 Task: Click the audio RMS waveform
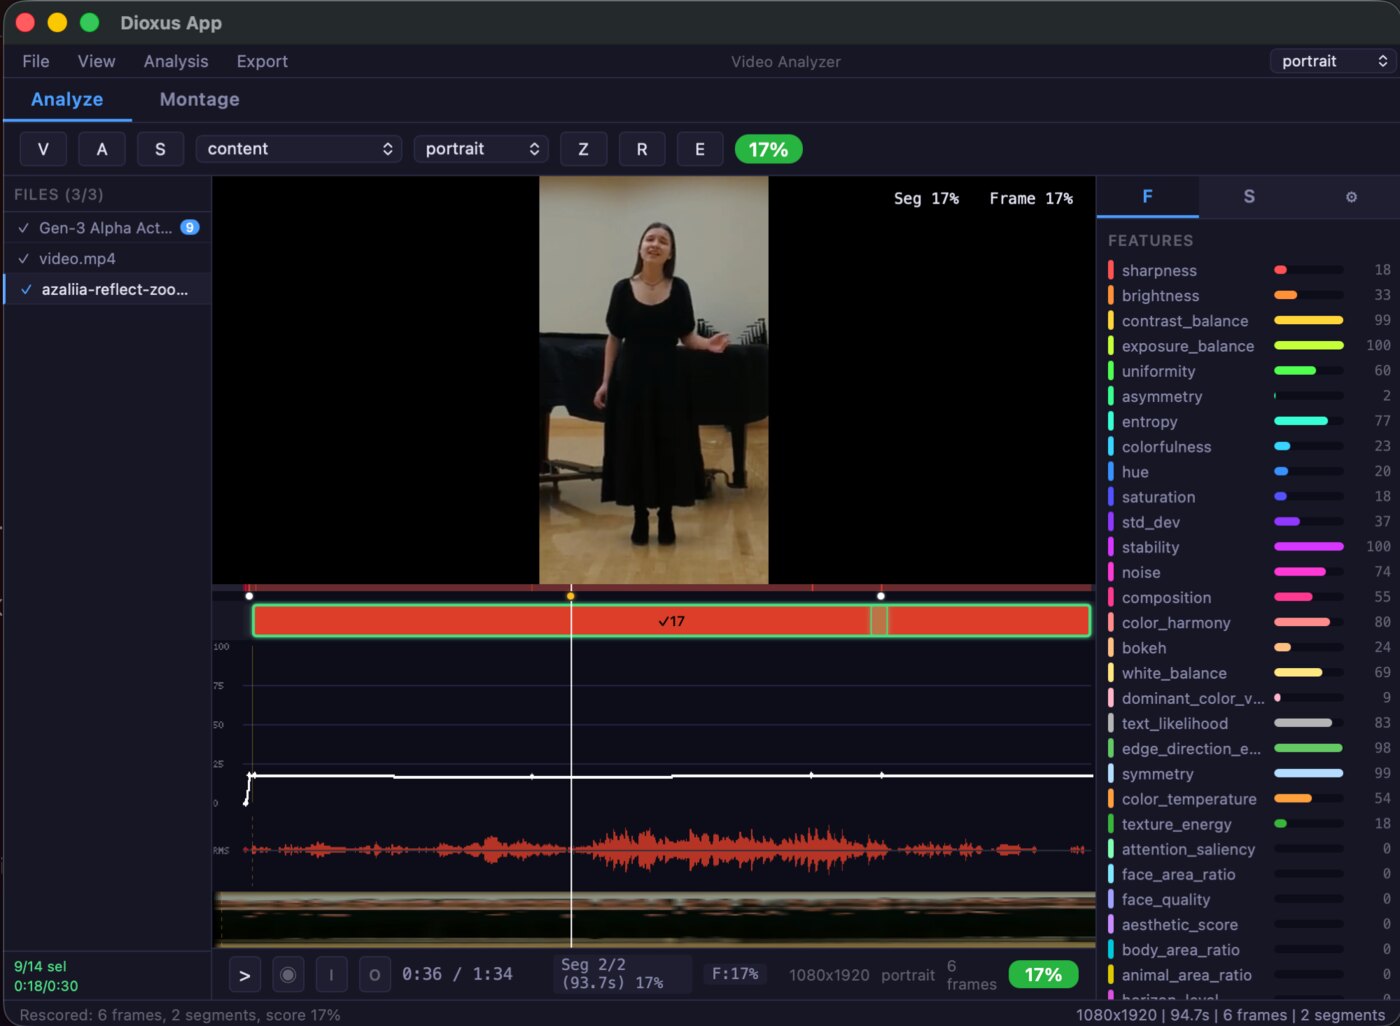click(x=666, y=850)
